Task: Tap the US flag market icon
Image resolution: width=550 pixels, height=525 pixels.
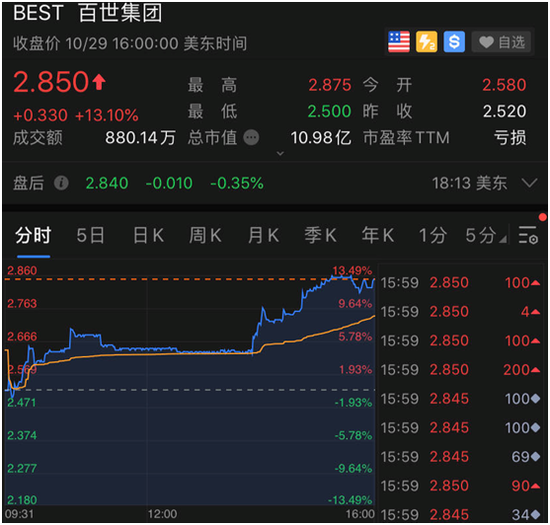Action: point(399,42)
